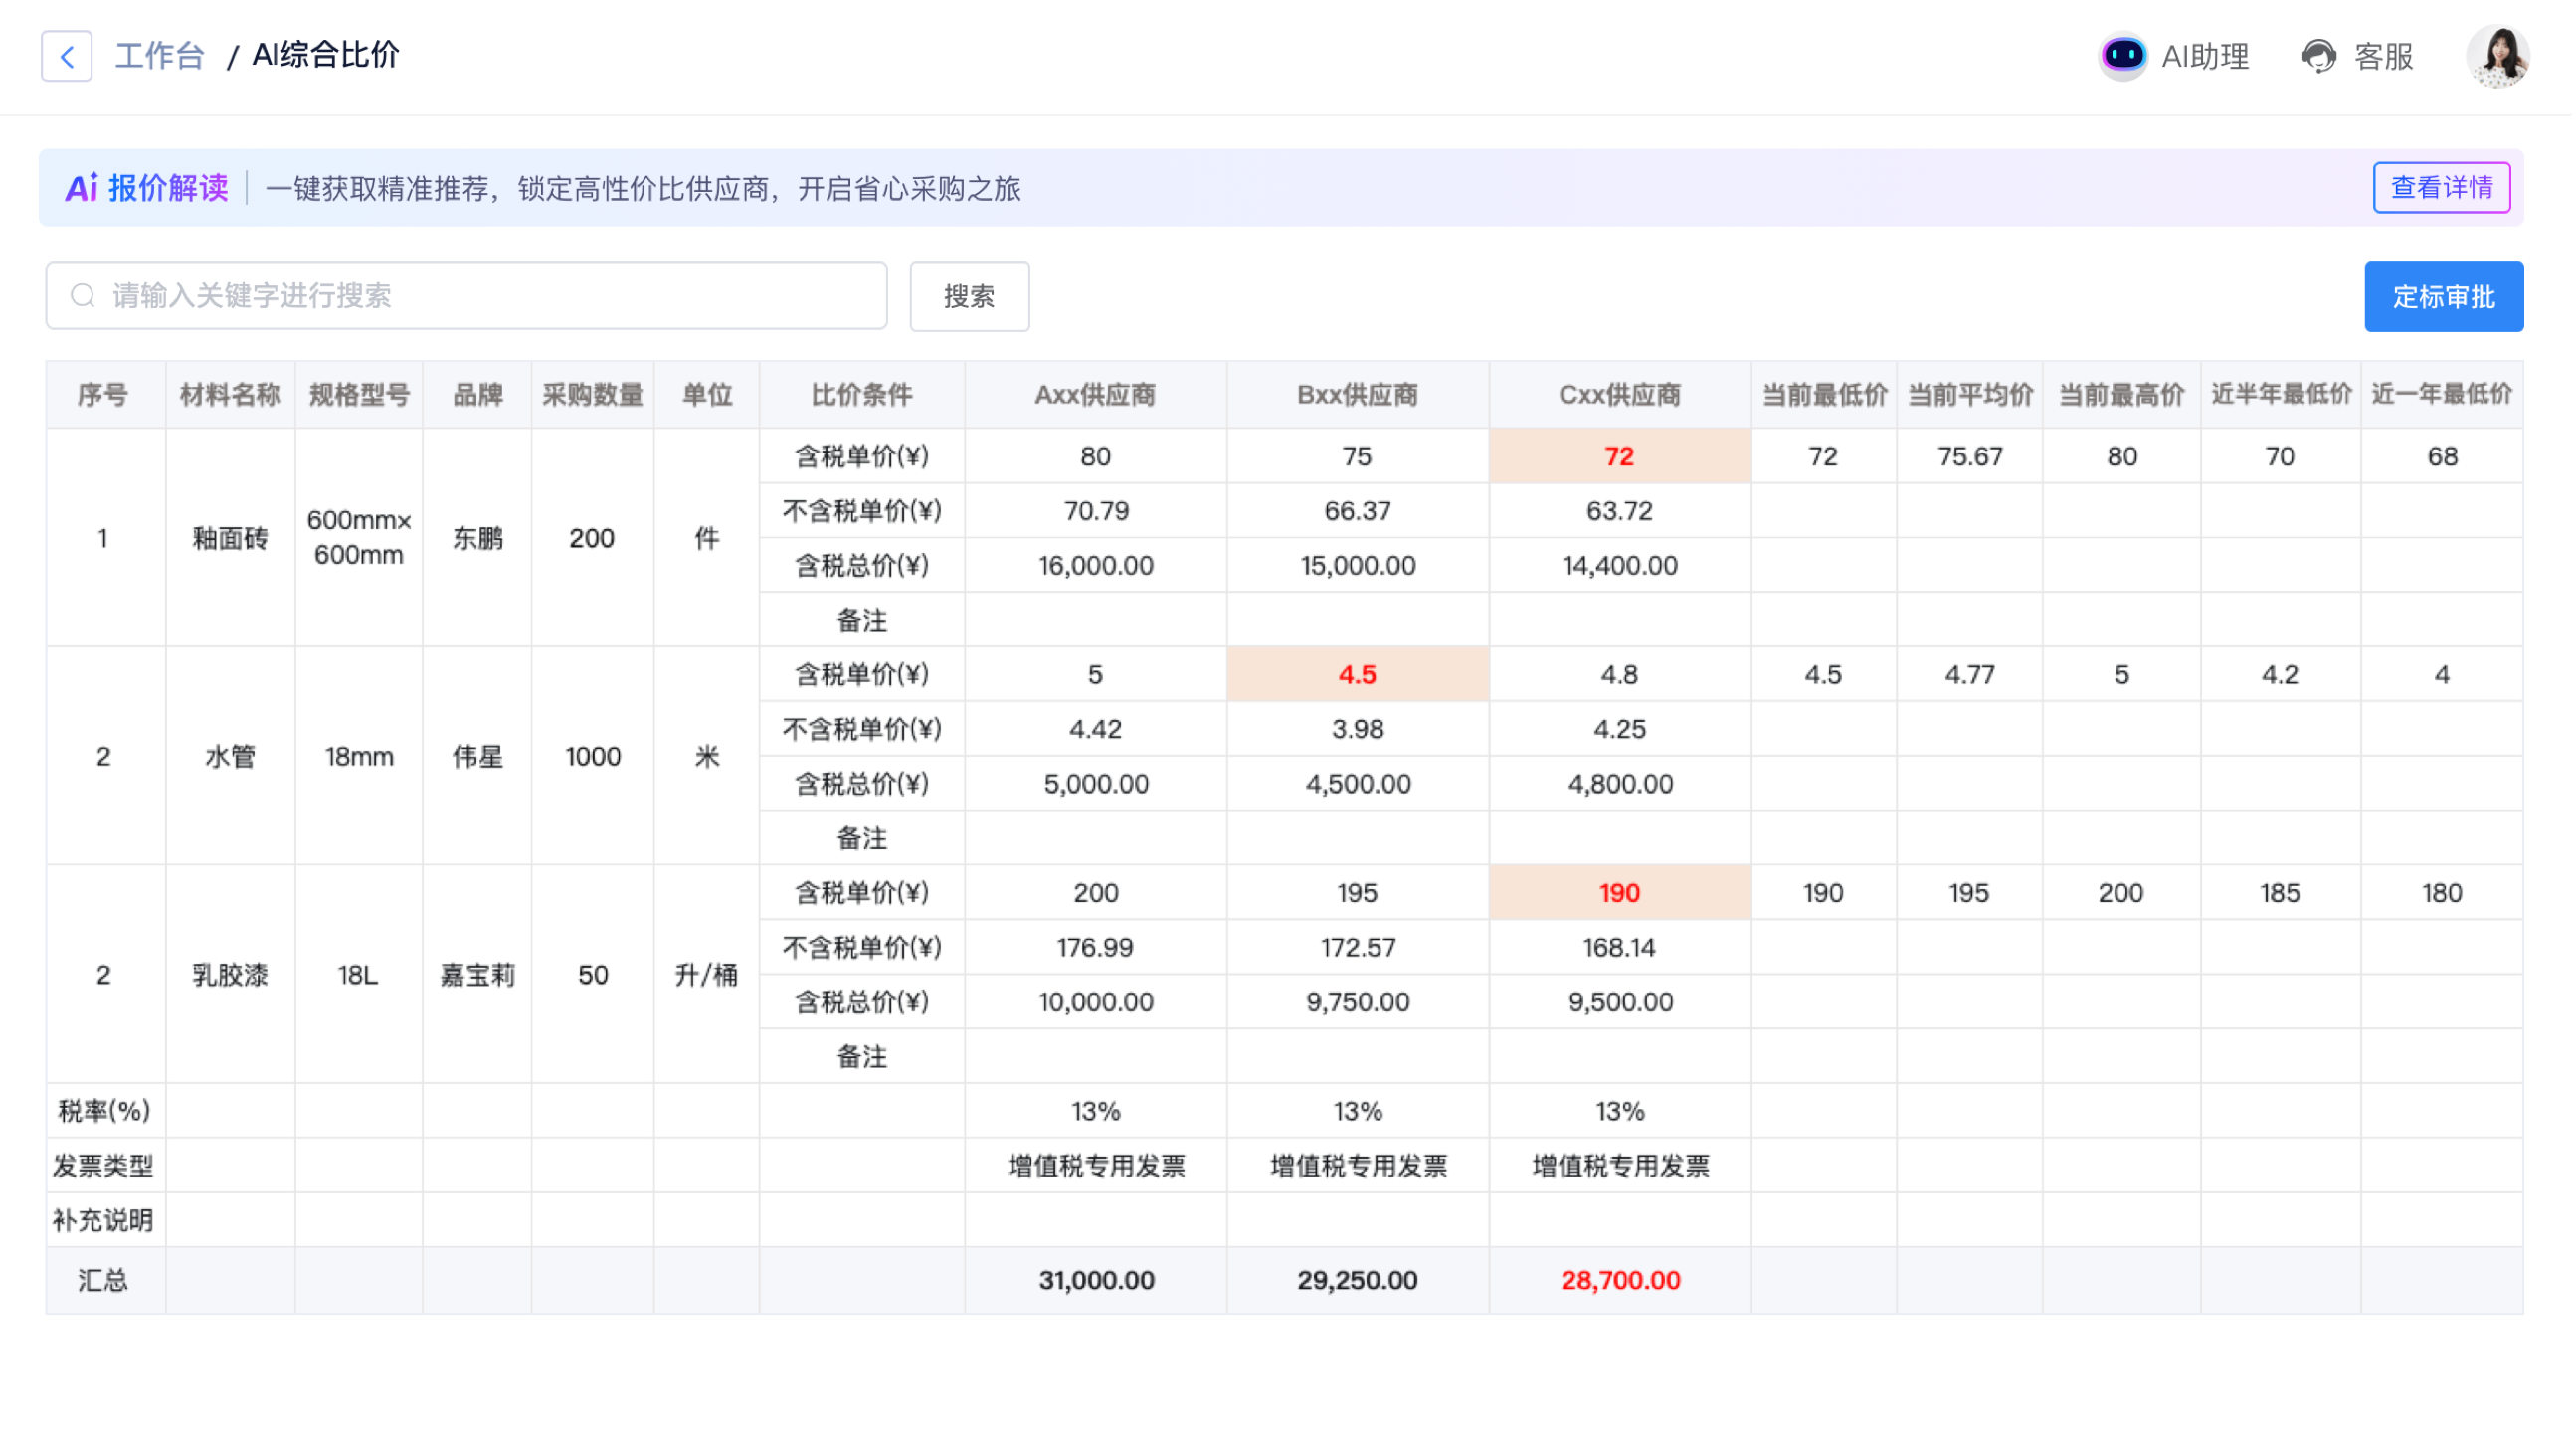
Task: Click the 29,250.00 summary total
Action: (x=1360, y=1282)
